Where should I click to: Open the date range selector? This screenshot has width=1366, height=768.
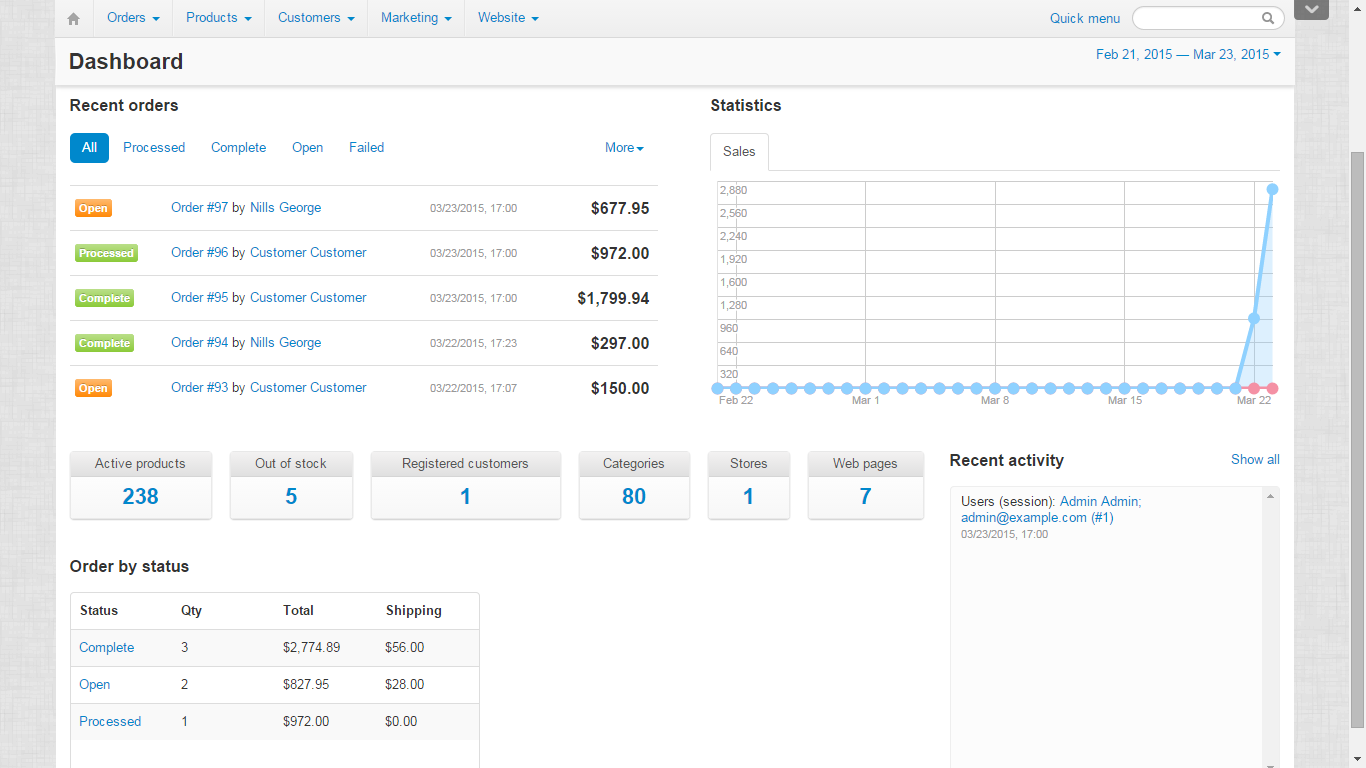pos(1188,55)
